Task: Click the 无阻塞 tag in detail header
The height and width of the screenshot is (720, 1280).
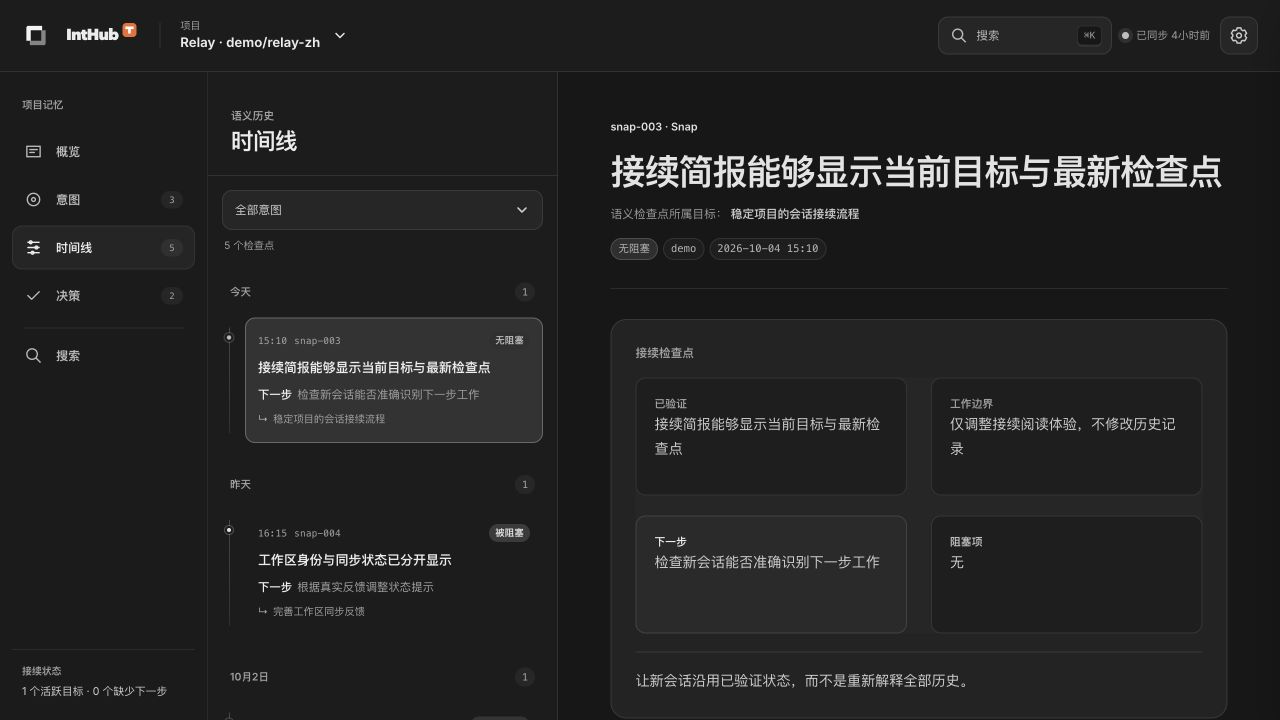Action: 634,249
